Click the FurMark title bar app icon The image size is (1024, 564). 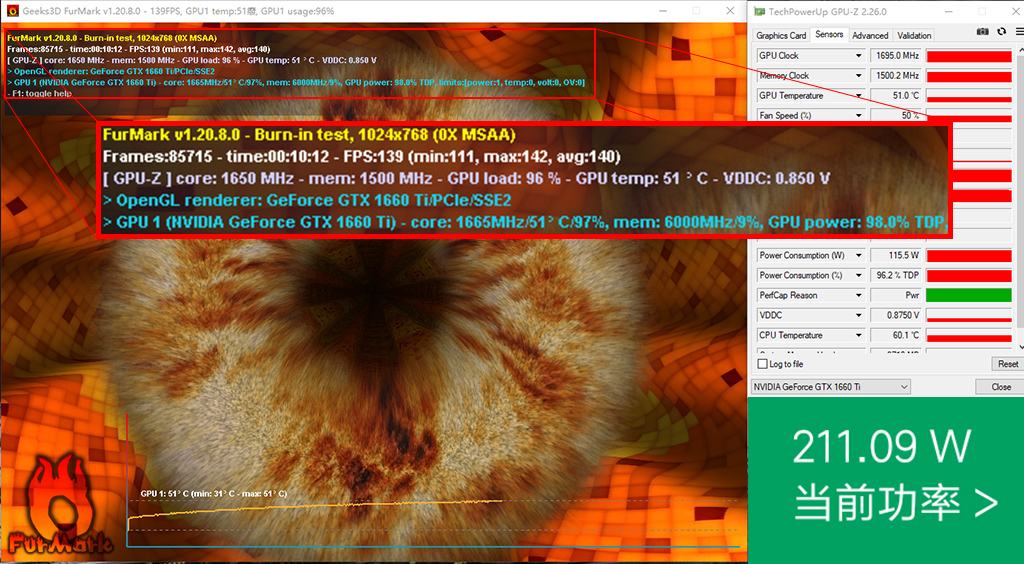tap(12, 10)
